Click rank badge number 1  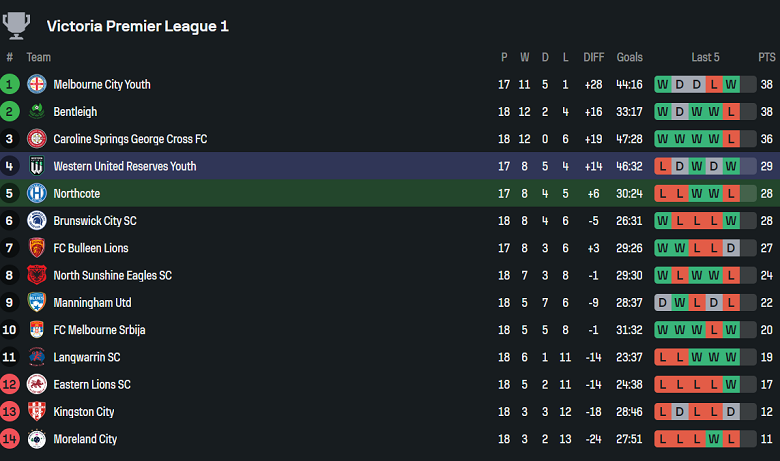pyautogui.click(x=10, y=84)
